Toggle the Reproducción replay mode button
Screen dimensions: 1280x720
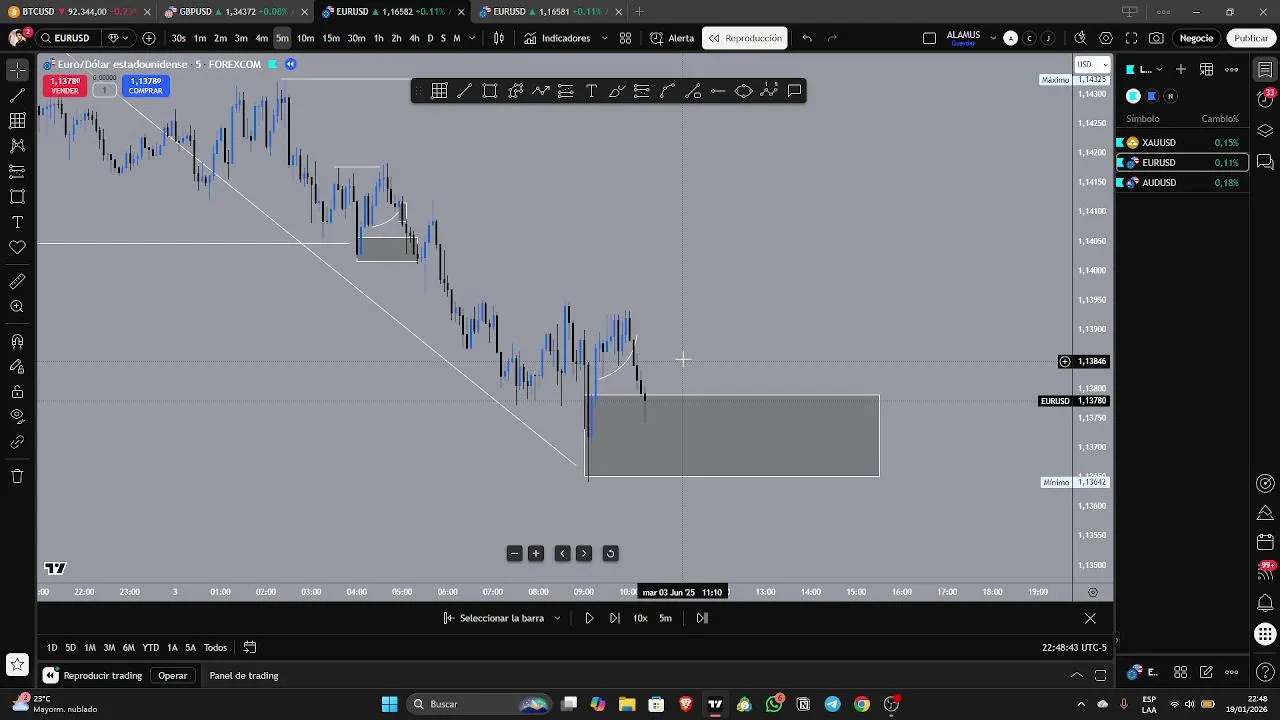pyautogui.click(x=745, y=38)
